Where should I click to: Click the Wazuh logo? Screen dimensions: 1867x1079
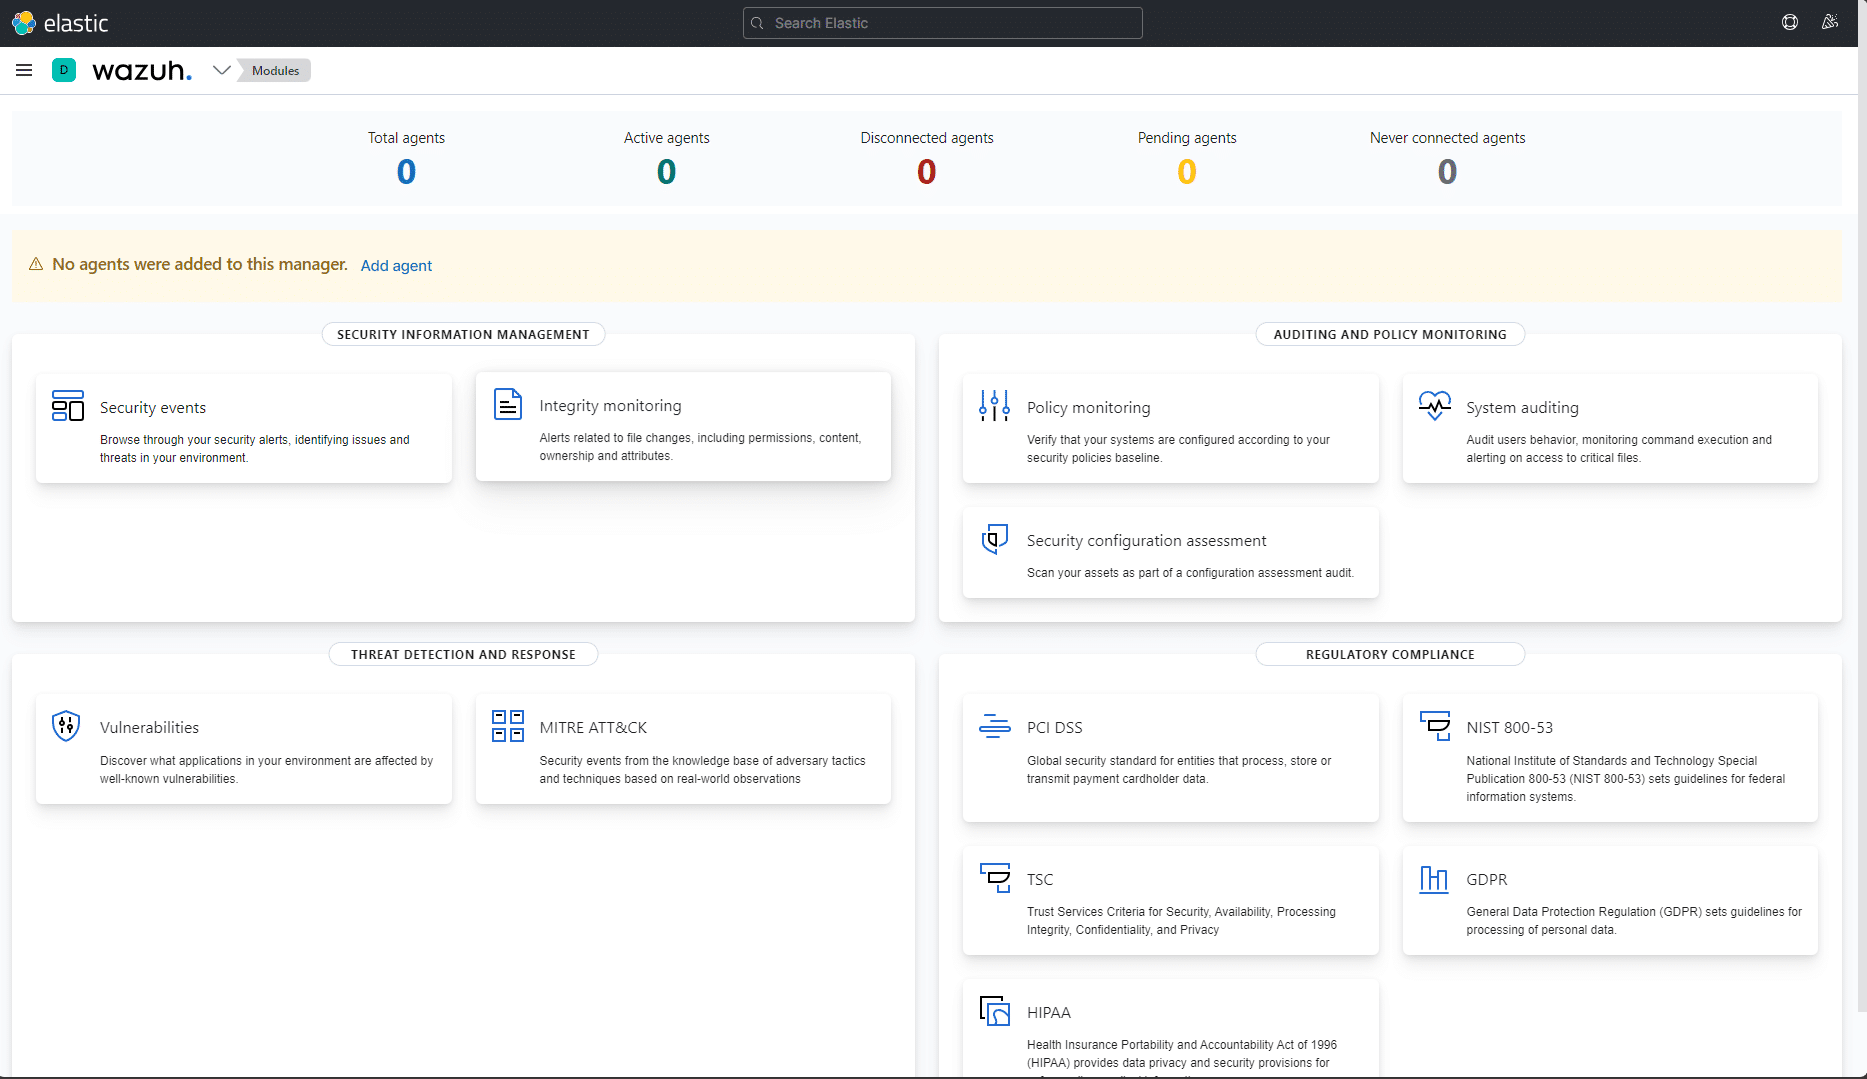142,70
